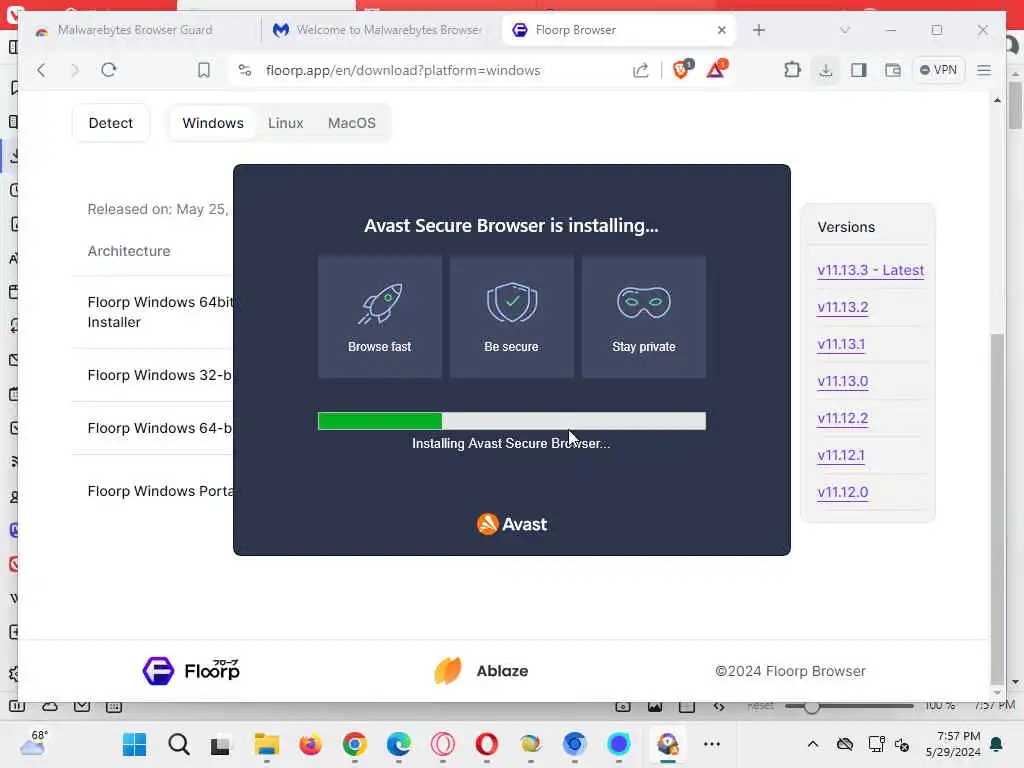Reload the Floorp download page
1024x768 pixels.
point(109,70)
